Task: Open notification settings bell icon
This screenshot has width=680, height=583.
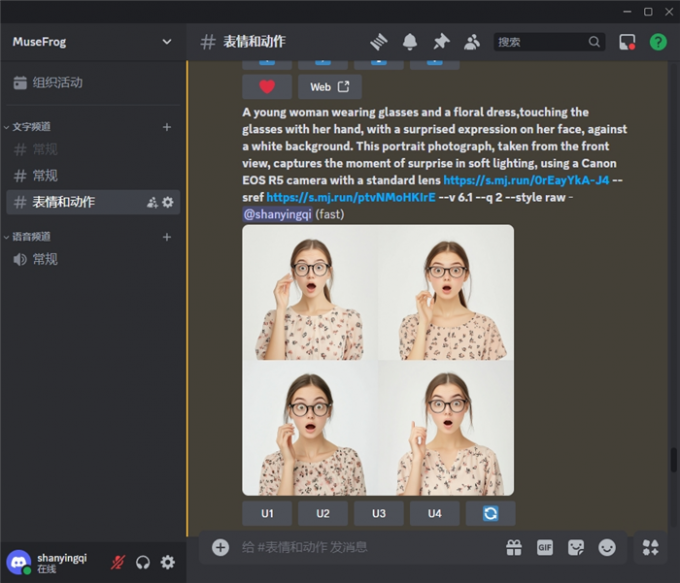Action: (410, 42)
